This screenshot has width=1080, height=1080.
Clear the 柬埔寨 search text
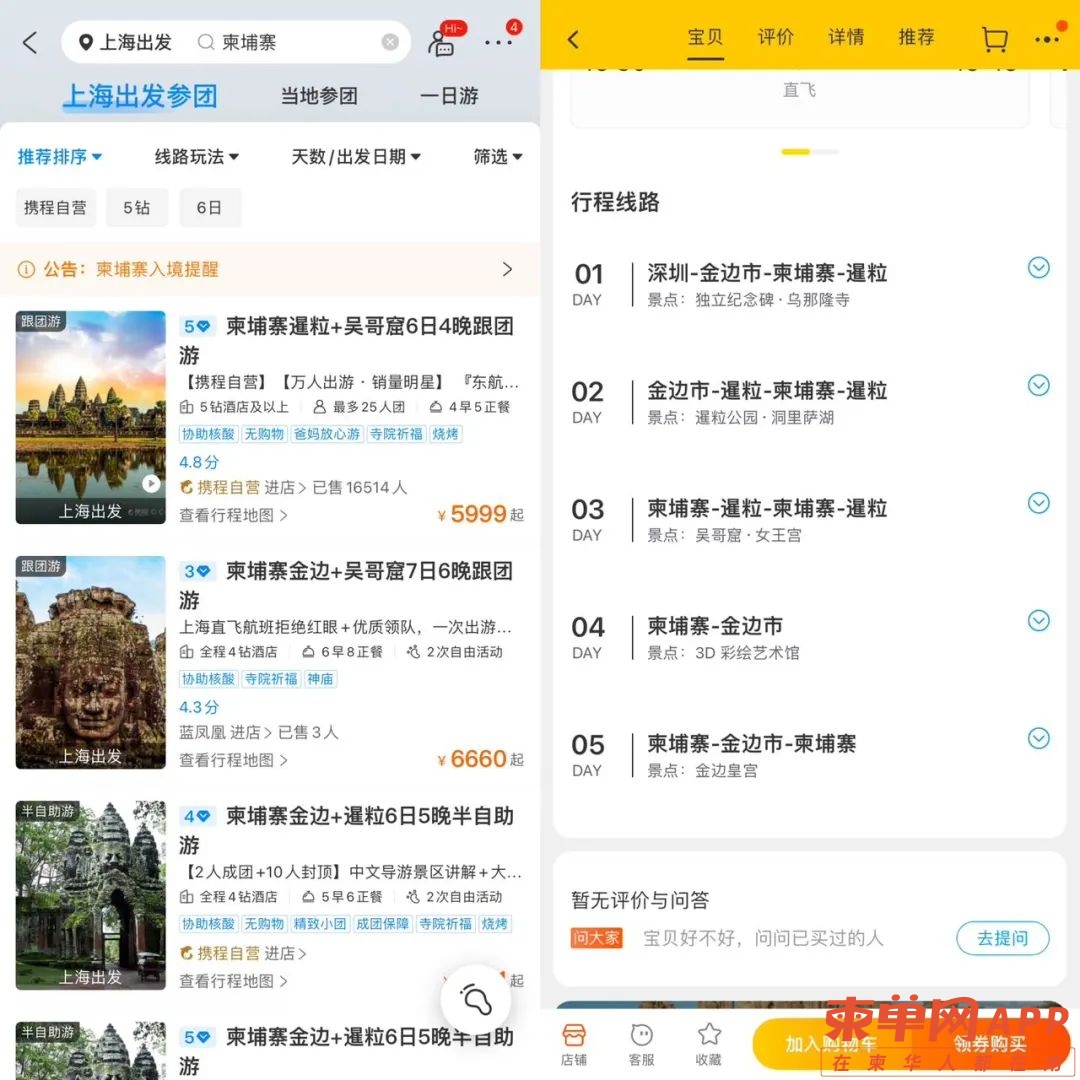coord(390,43)
